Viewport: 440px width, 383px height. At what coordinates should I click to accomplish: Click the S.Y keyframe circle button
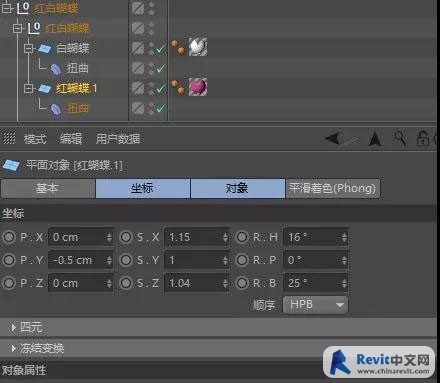point(126,260)
